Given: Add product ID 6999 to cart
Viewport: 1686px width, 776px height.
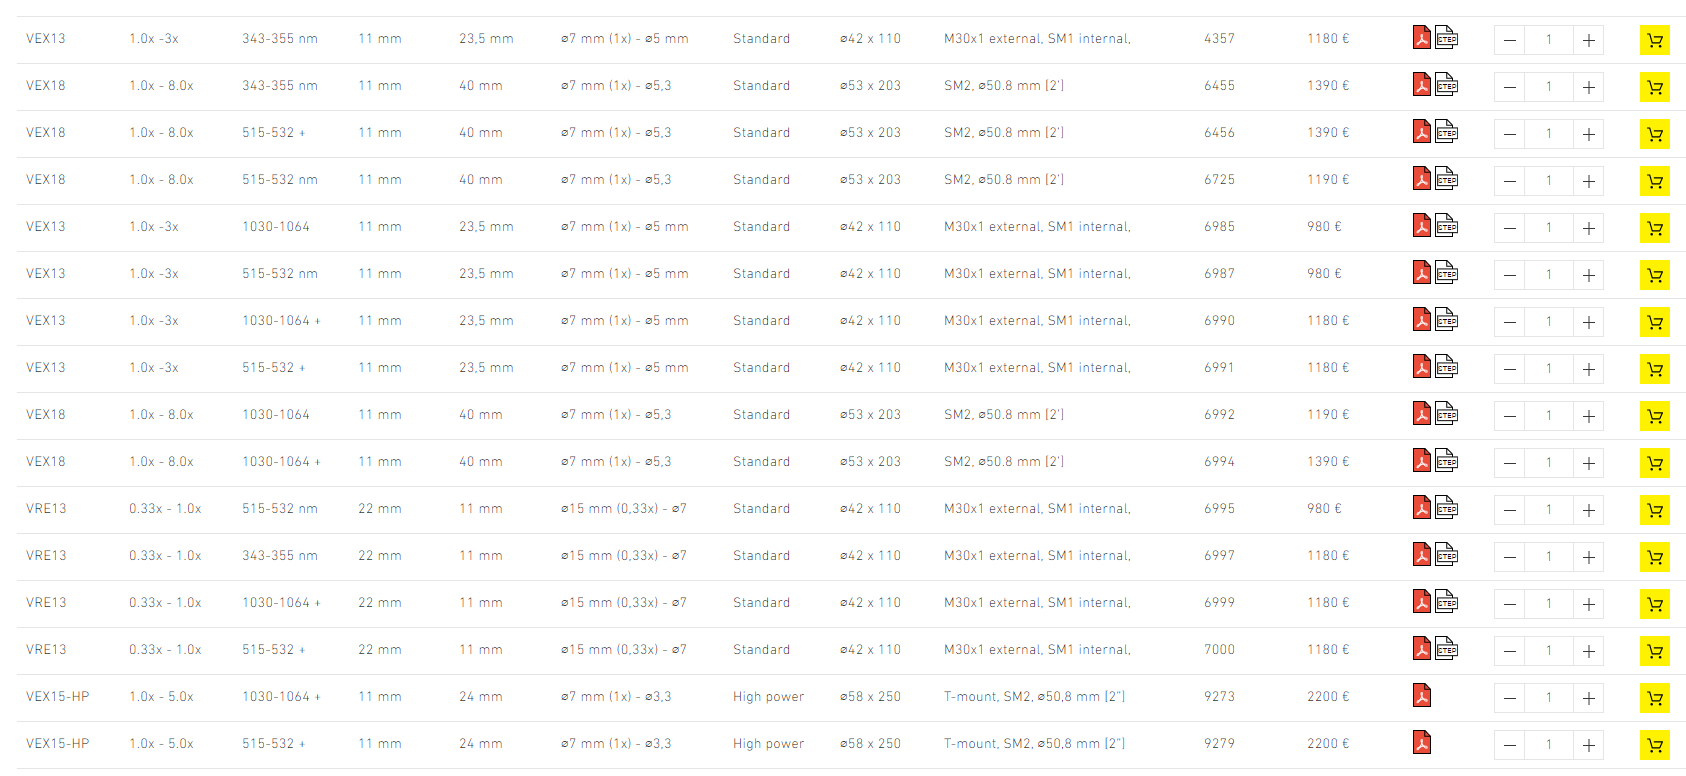Looking at the screenshot, I should [1654, 604].
